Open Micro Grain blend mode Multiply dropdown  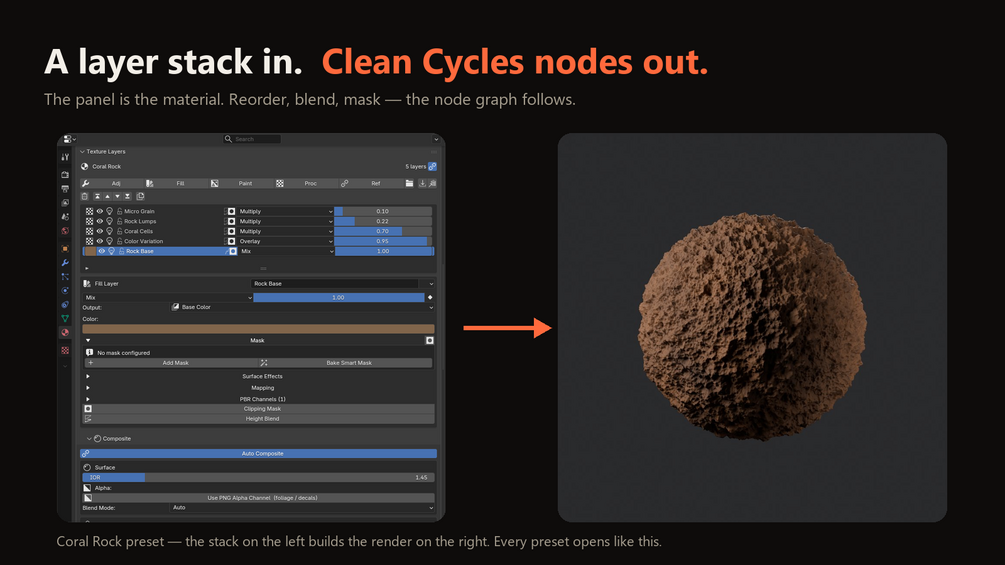(285, 211)
